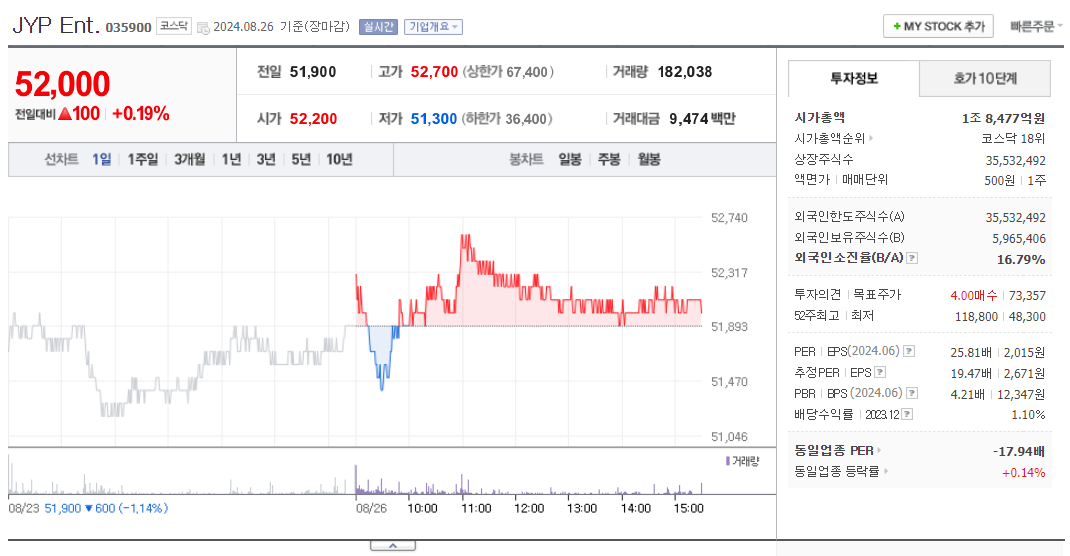Click the trading volume 182,038
The image size is (1070, 556).
pyautogui.click(x=684, y=72)
